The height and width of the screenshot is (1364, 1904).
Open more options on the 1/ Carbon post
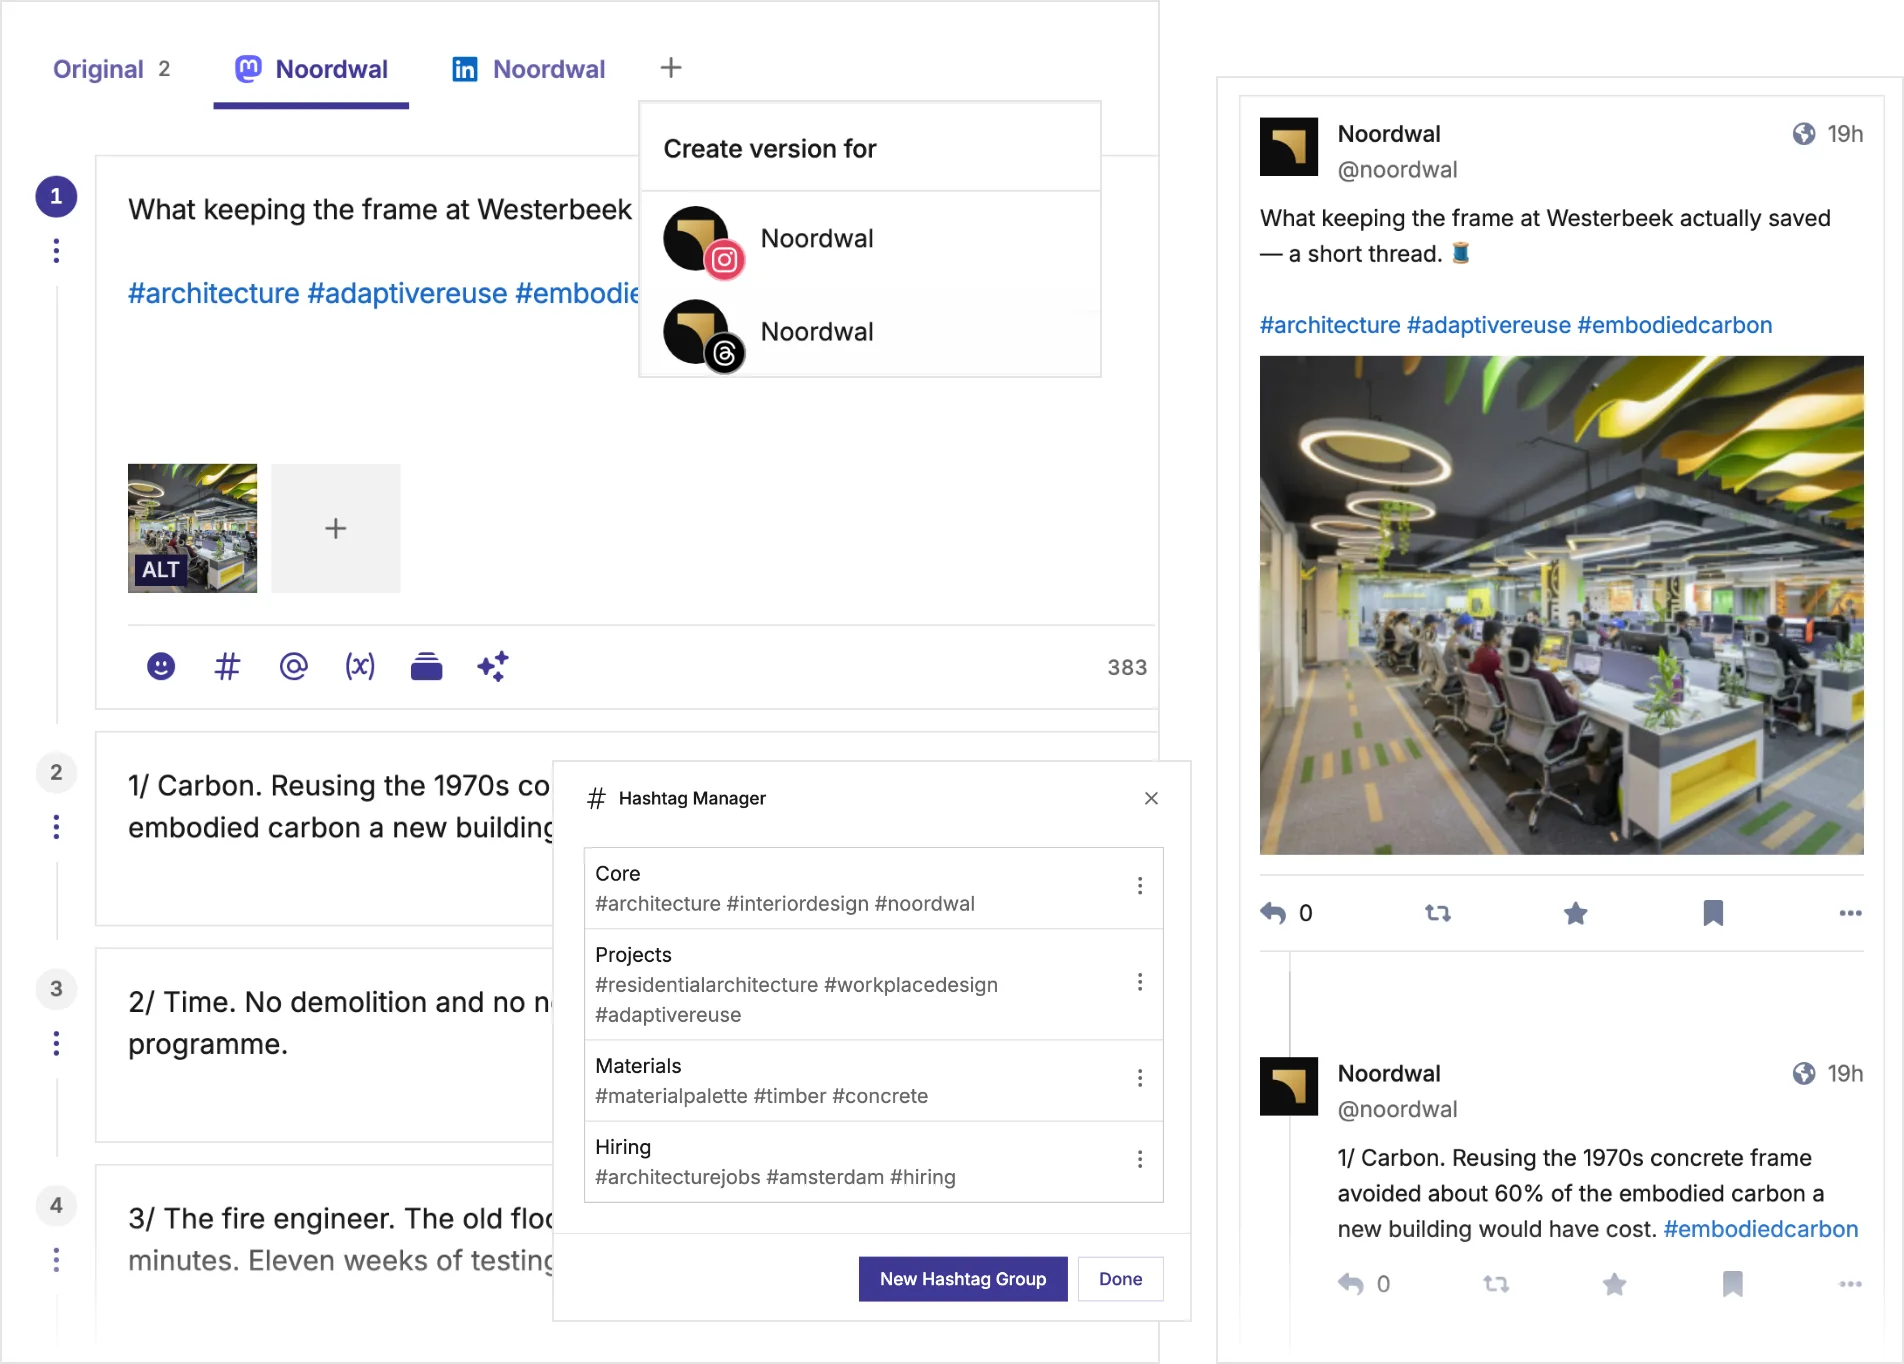click(1850, 1284)
